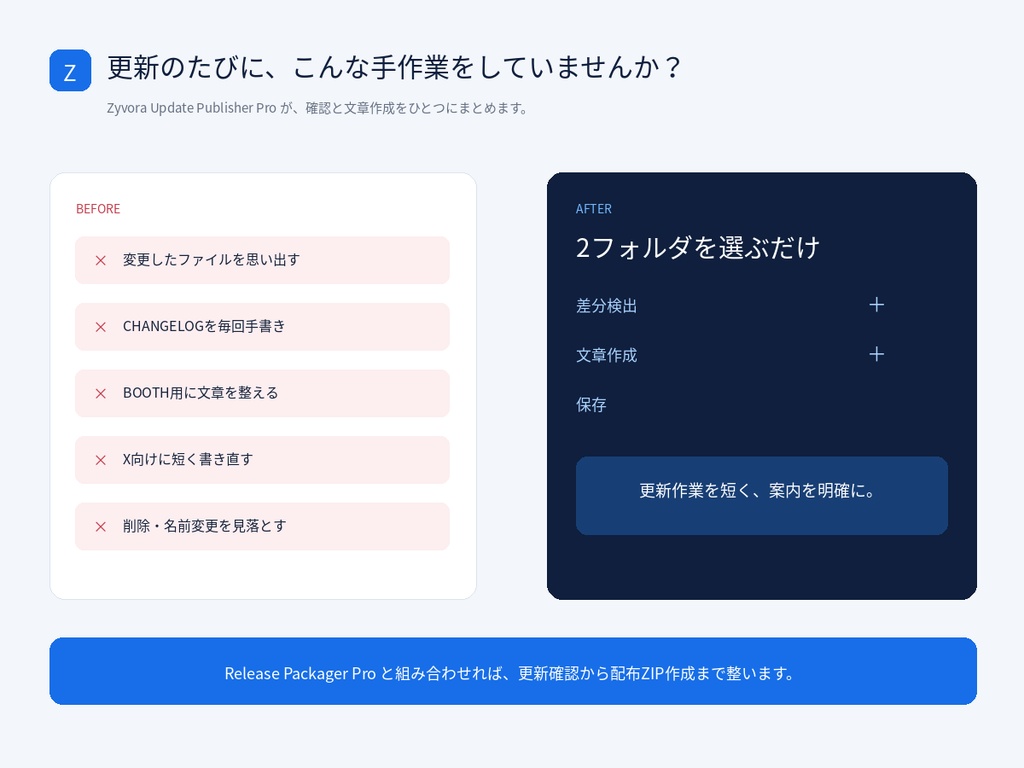Click the X icon beside CHANGELOGを毎回手書き
Image resolution: width=1024 pixels, height=768 pixels.
tap(101, 327)
